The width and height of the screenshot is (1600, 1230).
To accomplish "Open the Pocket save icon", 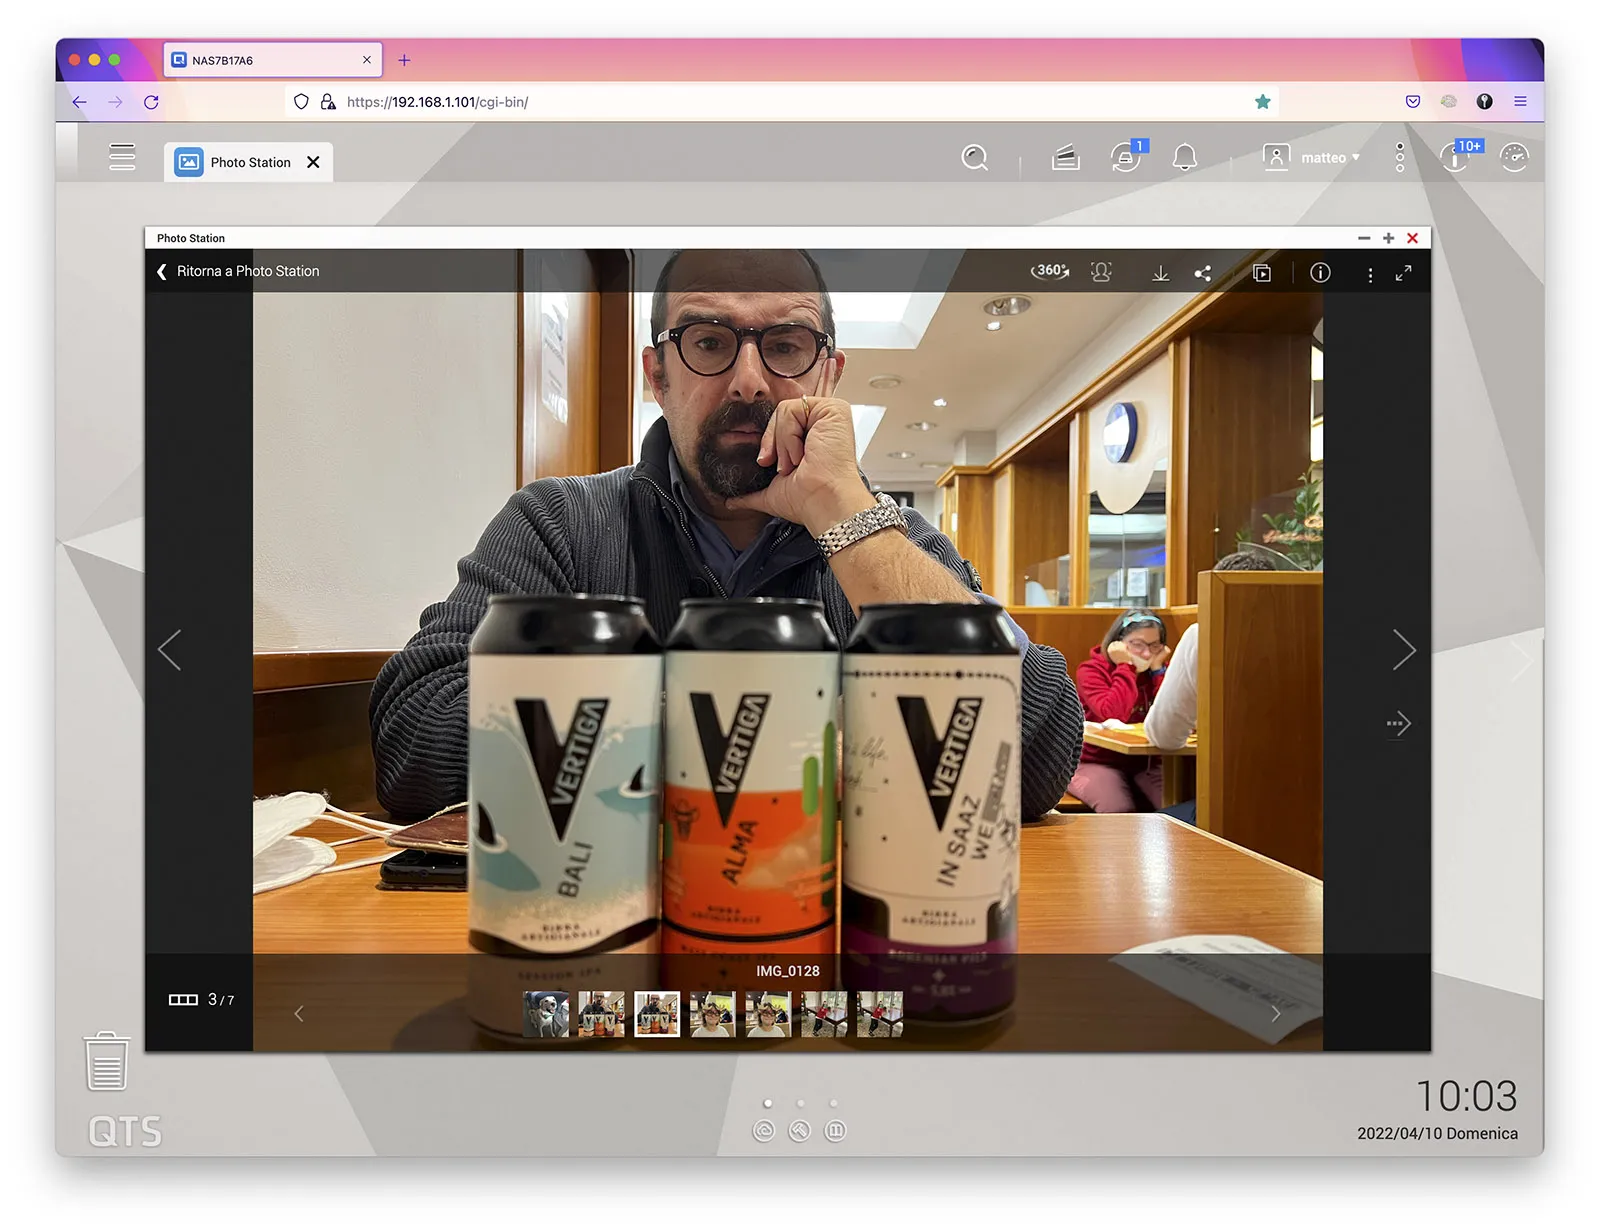I will pyautogui.click(x=1413, y=102).
